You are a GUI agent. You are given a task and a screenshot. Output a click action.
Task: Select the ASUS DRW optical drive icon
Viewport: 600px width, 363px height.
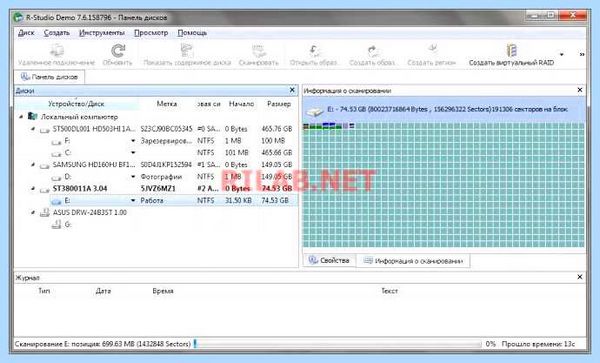click(45, 213)
